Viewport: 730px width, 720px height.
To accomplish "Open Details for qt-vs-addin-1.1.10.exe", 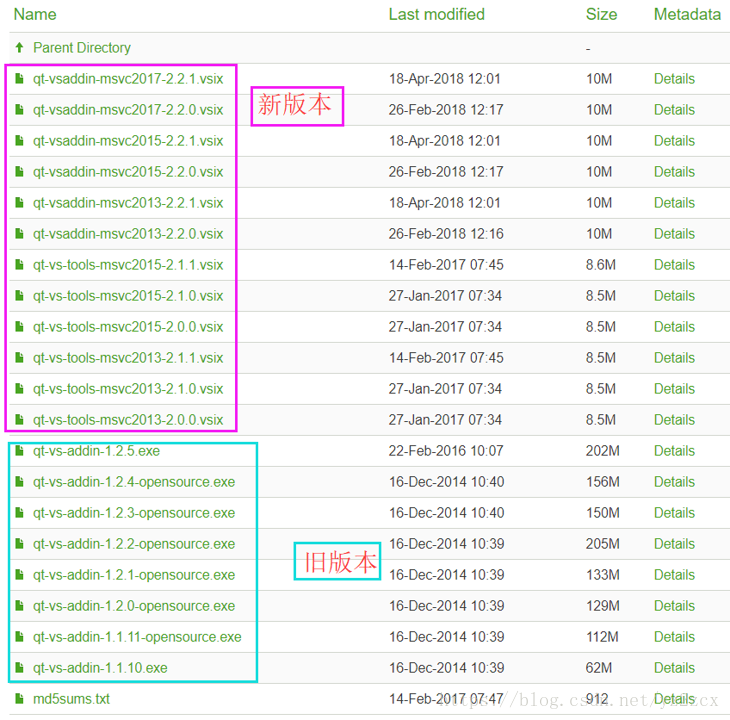I will [674, 668].
